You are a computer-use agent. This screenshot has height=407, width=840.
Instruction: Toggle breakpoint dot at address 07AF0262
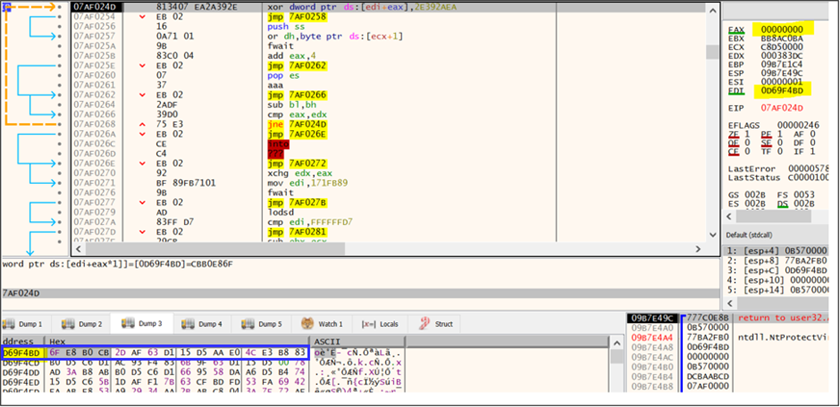coord(62,94)
